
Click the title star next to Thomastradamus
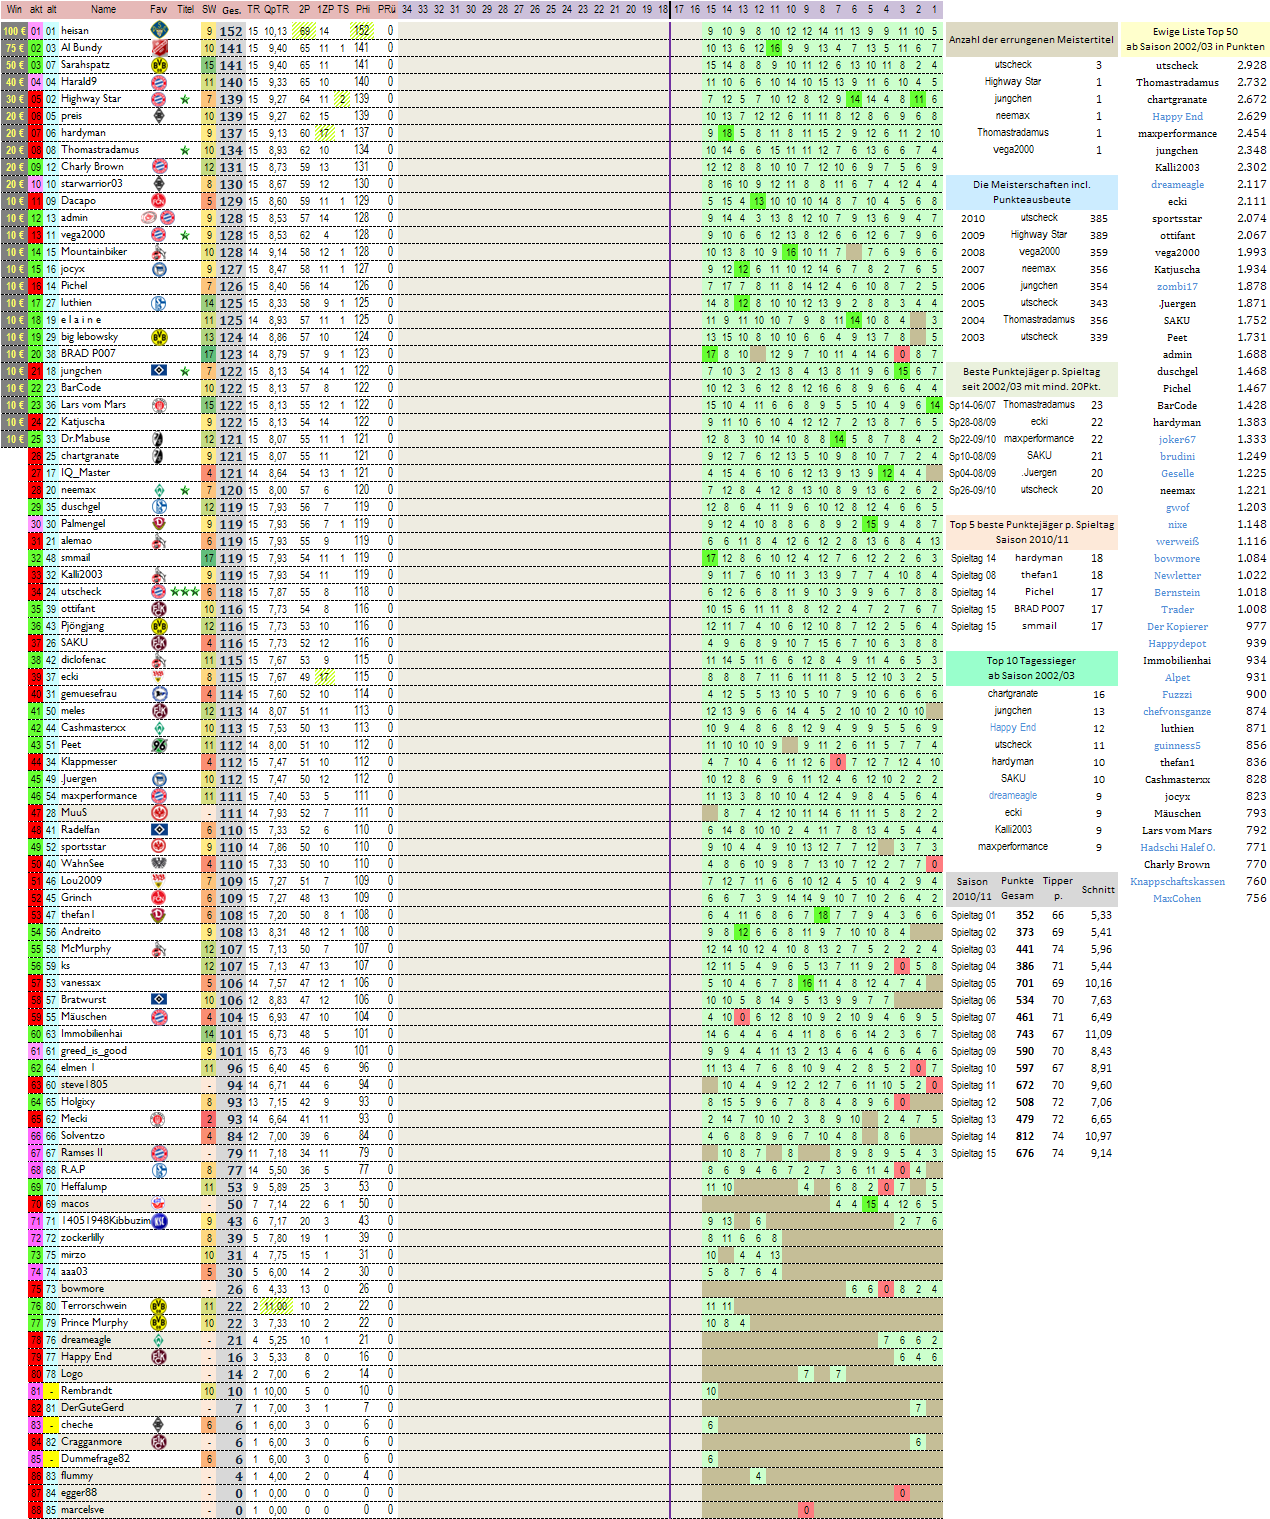click(x=186, y=150)
